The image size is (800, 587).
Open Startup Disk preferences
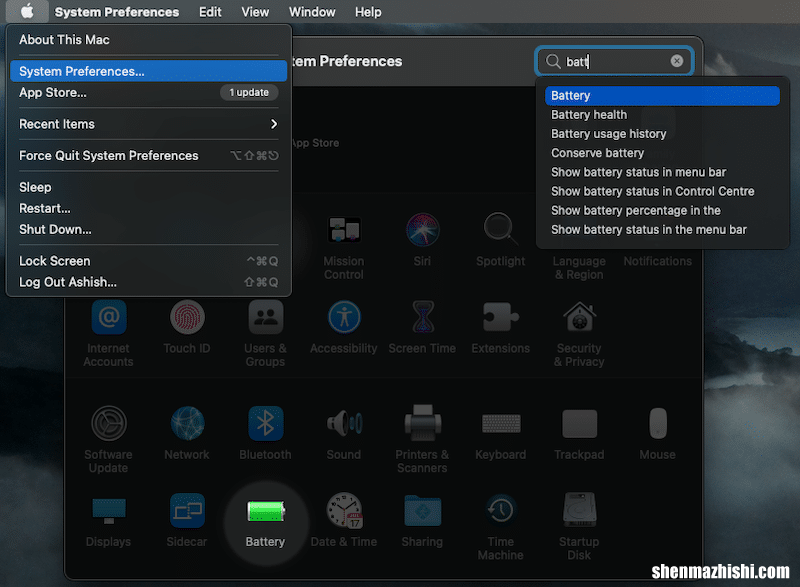coord(579,510)
